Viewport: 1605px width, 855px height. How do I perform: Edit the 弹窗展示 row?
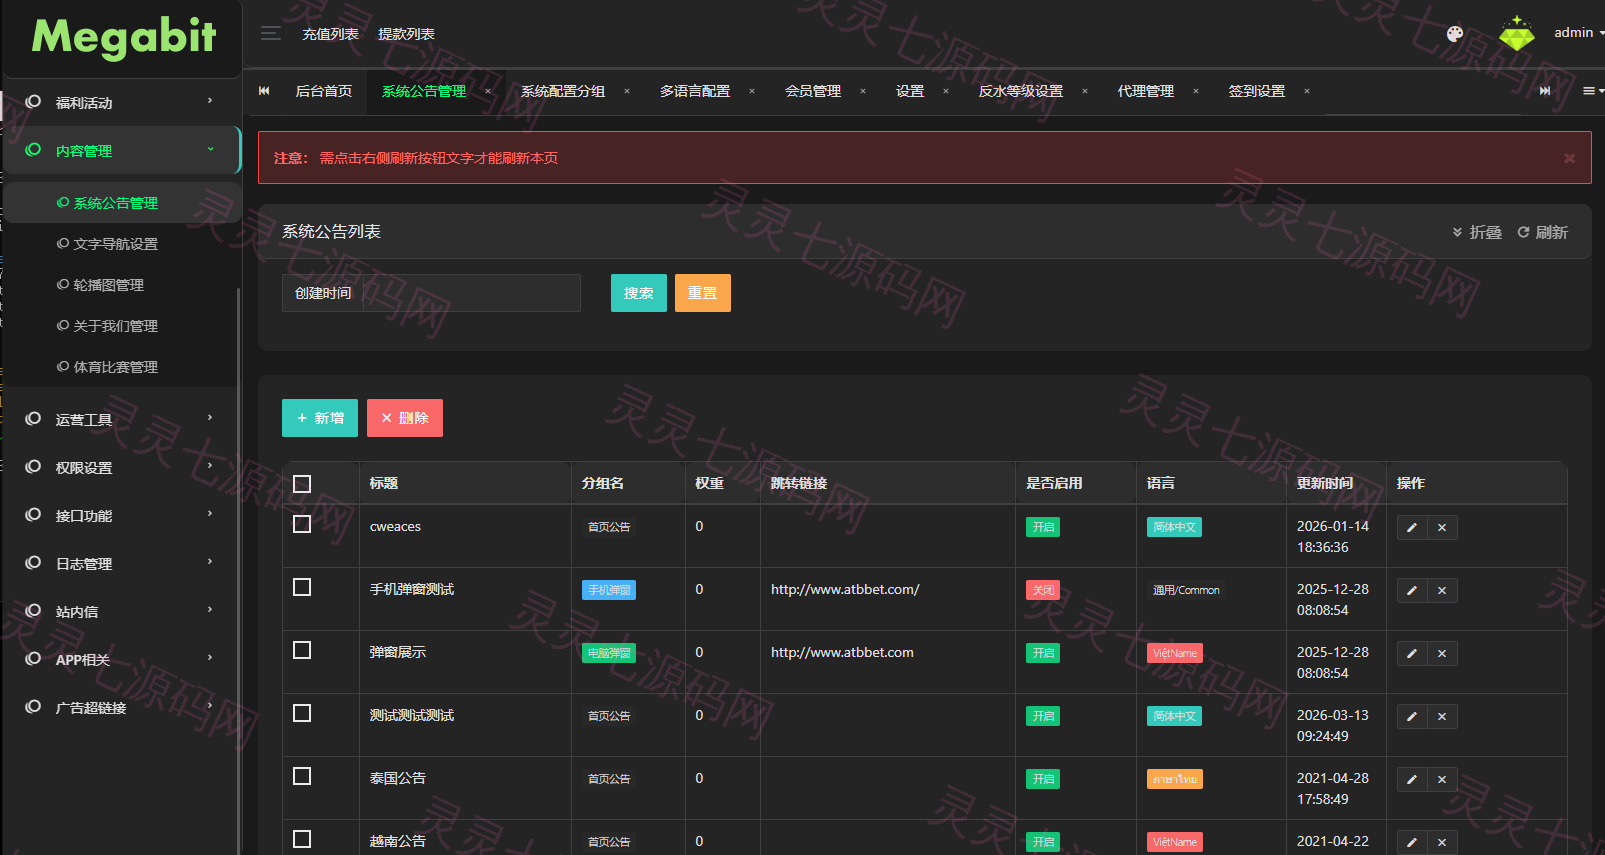[x=1412, y=653]
